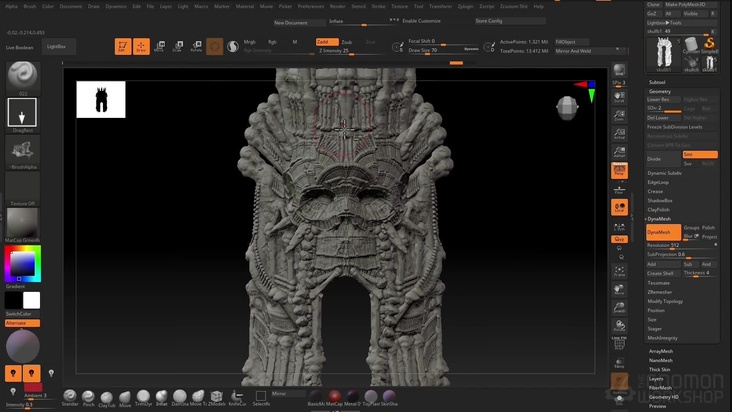Toggle Local symmetry button
The width and height of the screenshot is (732, 412).
point(619,207)
